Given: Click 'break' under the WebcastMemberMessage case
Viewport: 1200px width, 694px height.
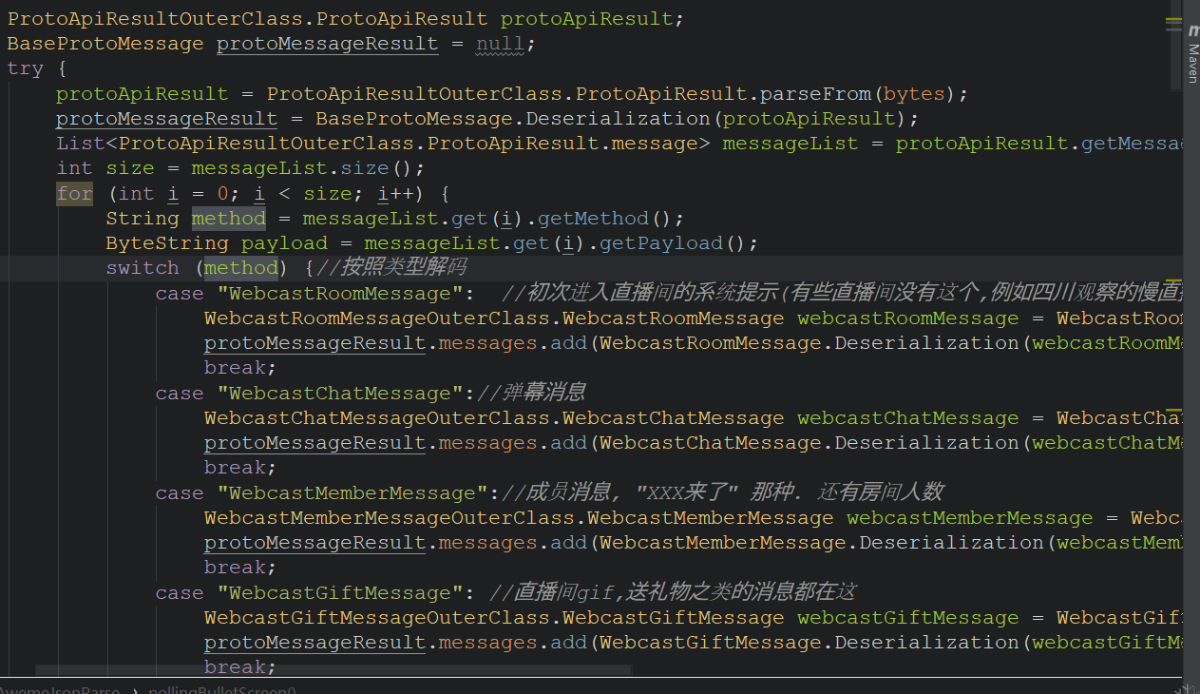Looking at the screenshot, I should pos(235,567).
